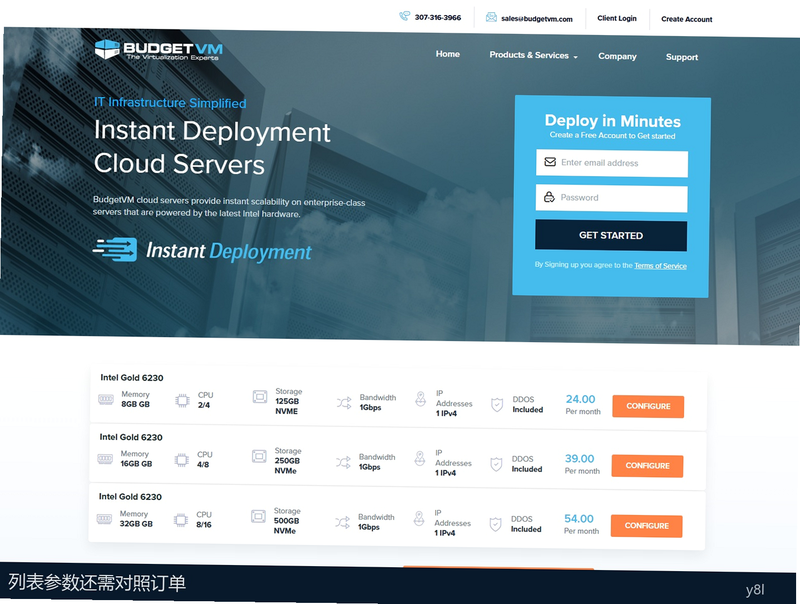Click the sales@budgetvm.com email link
Image resolution: width=800 pixels, height=604 pixels.
537,19
